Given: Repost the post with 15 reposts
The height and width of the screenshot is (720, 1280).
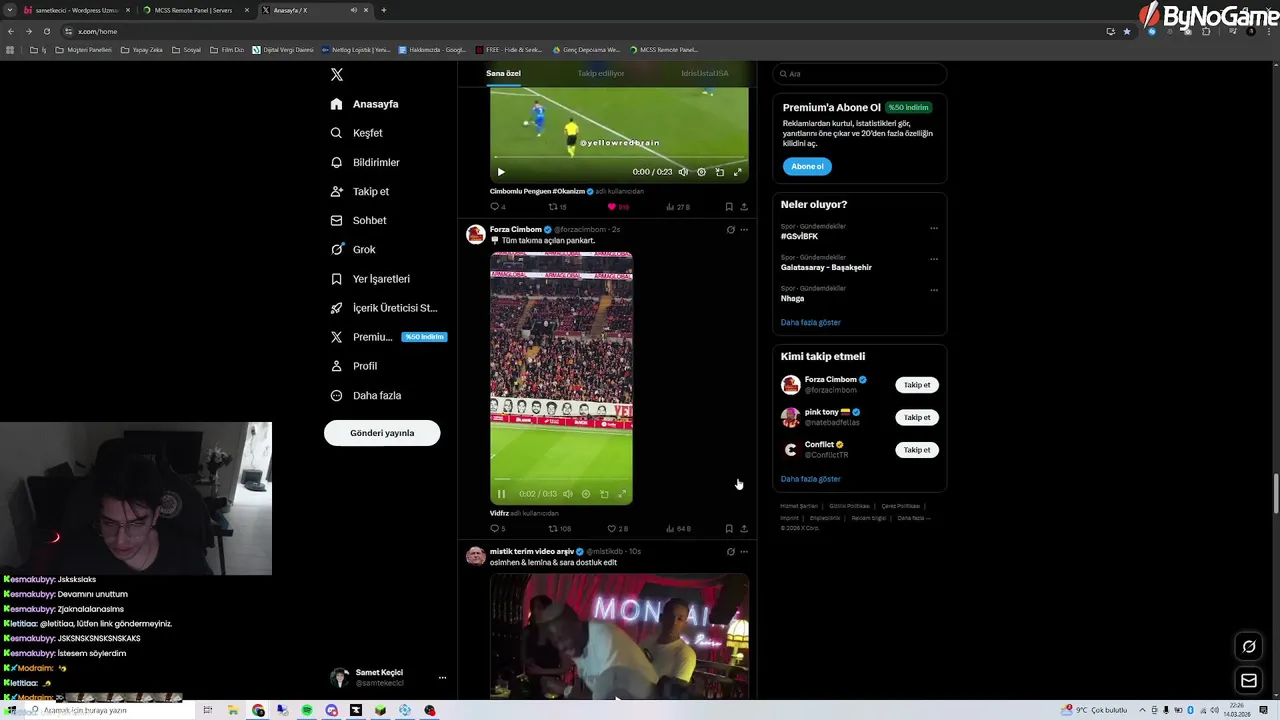Looking at the screenshot, I should [557, 207].
